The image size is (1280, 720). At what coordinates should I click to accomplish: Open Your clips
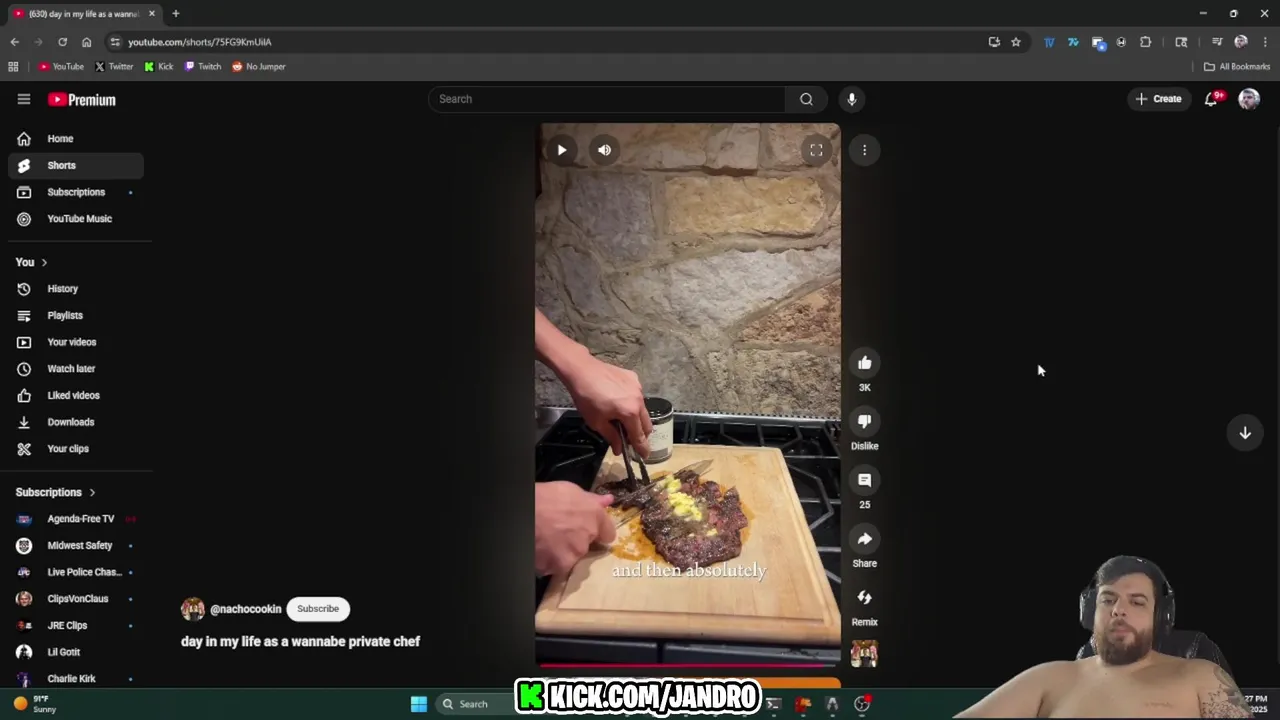76,449
